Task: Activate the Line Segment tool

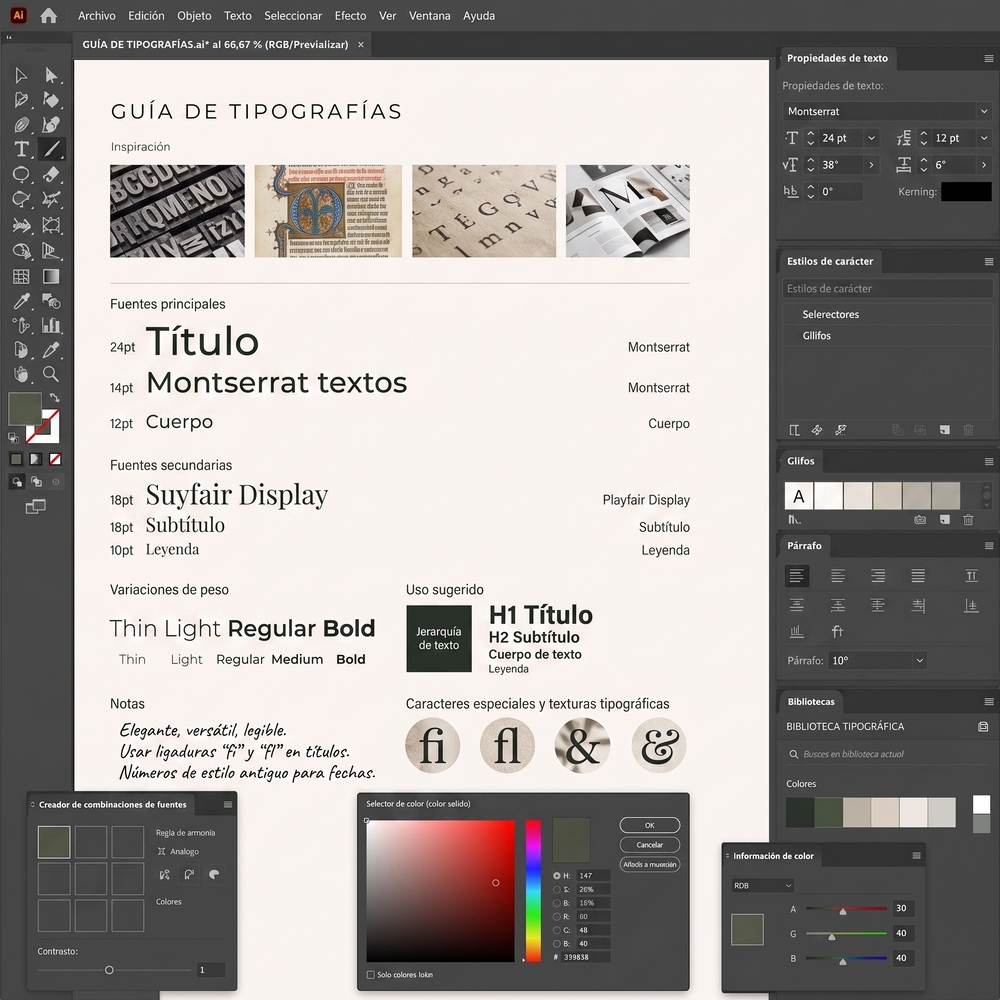Action: coord(51,149)
